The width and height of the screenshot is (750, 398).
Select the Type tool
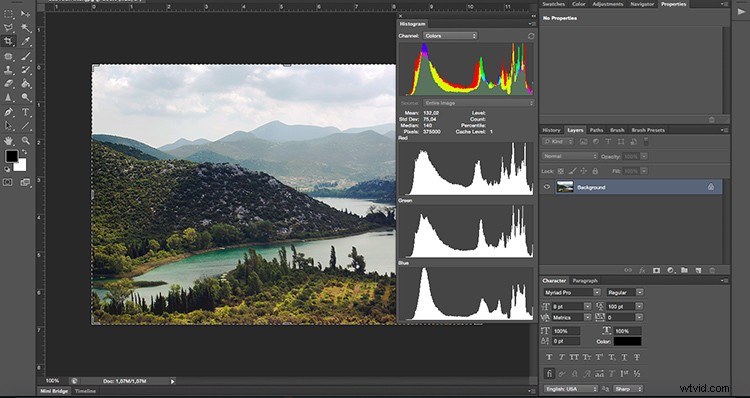25,112
